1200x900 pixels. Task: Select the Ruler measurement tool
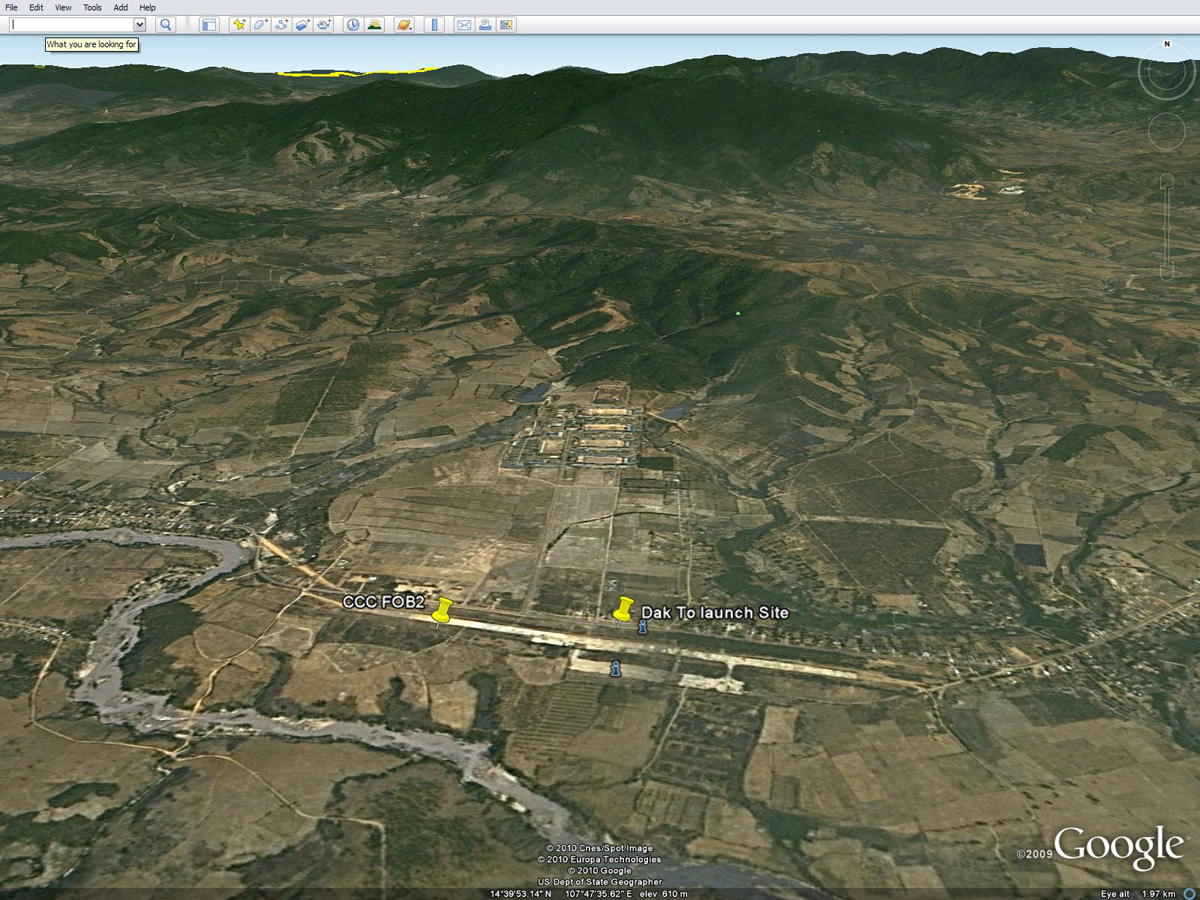click(x=435, y=24)
